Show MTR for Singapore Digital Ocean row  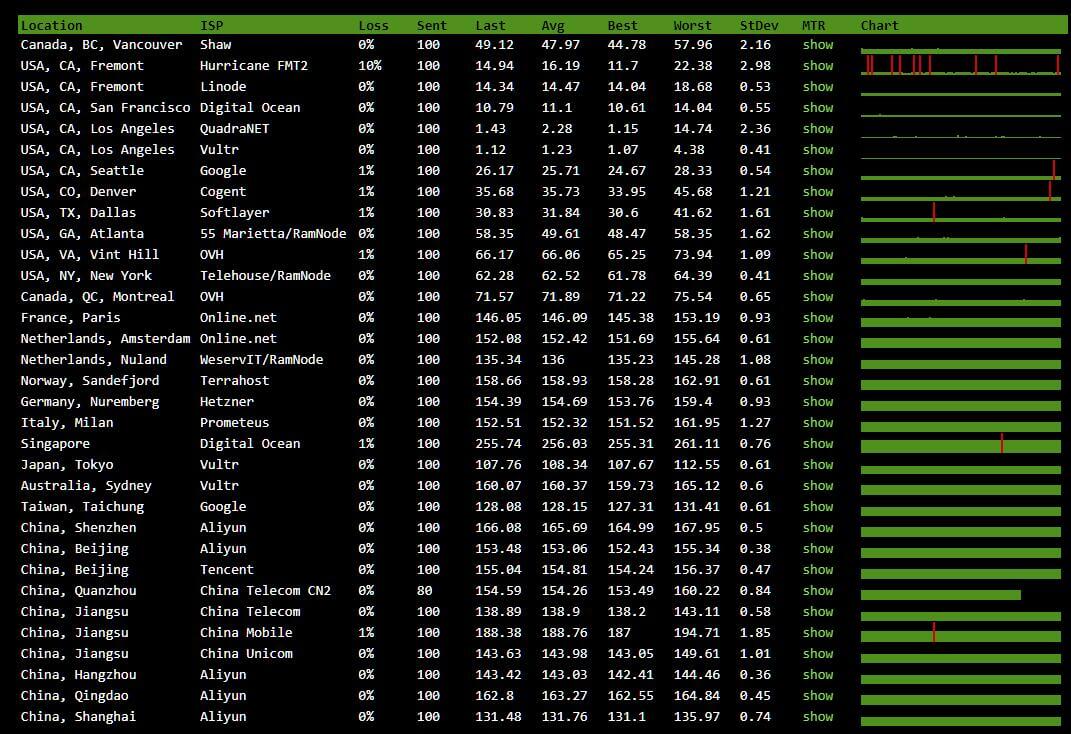coord(818,444)
